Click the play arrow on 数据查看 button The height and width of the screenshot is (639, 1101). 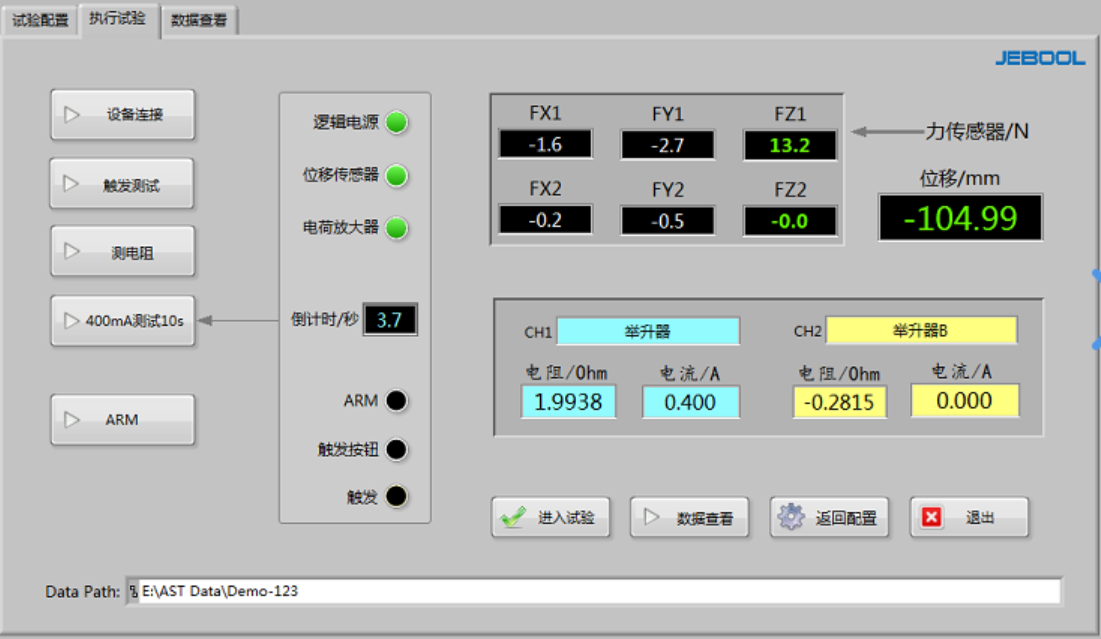(652, 517)
